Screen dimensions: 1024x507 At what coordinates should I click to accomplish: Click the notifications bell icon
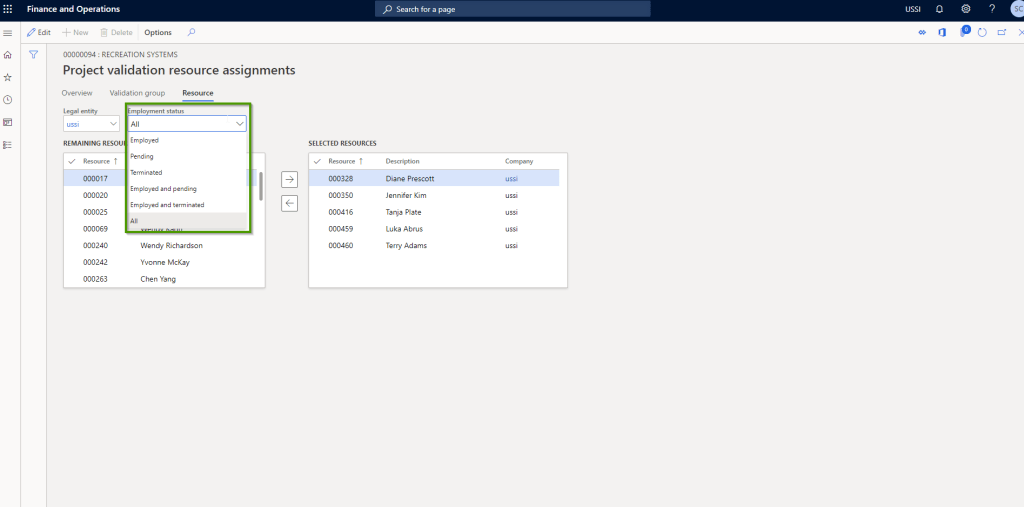click(939, 9)
